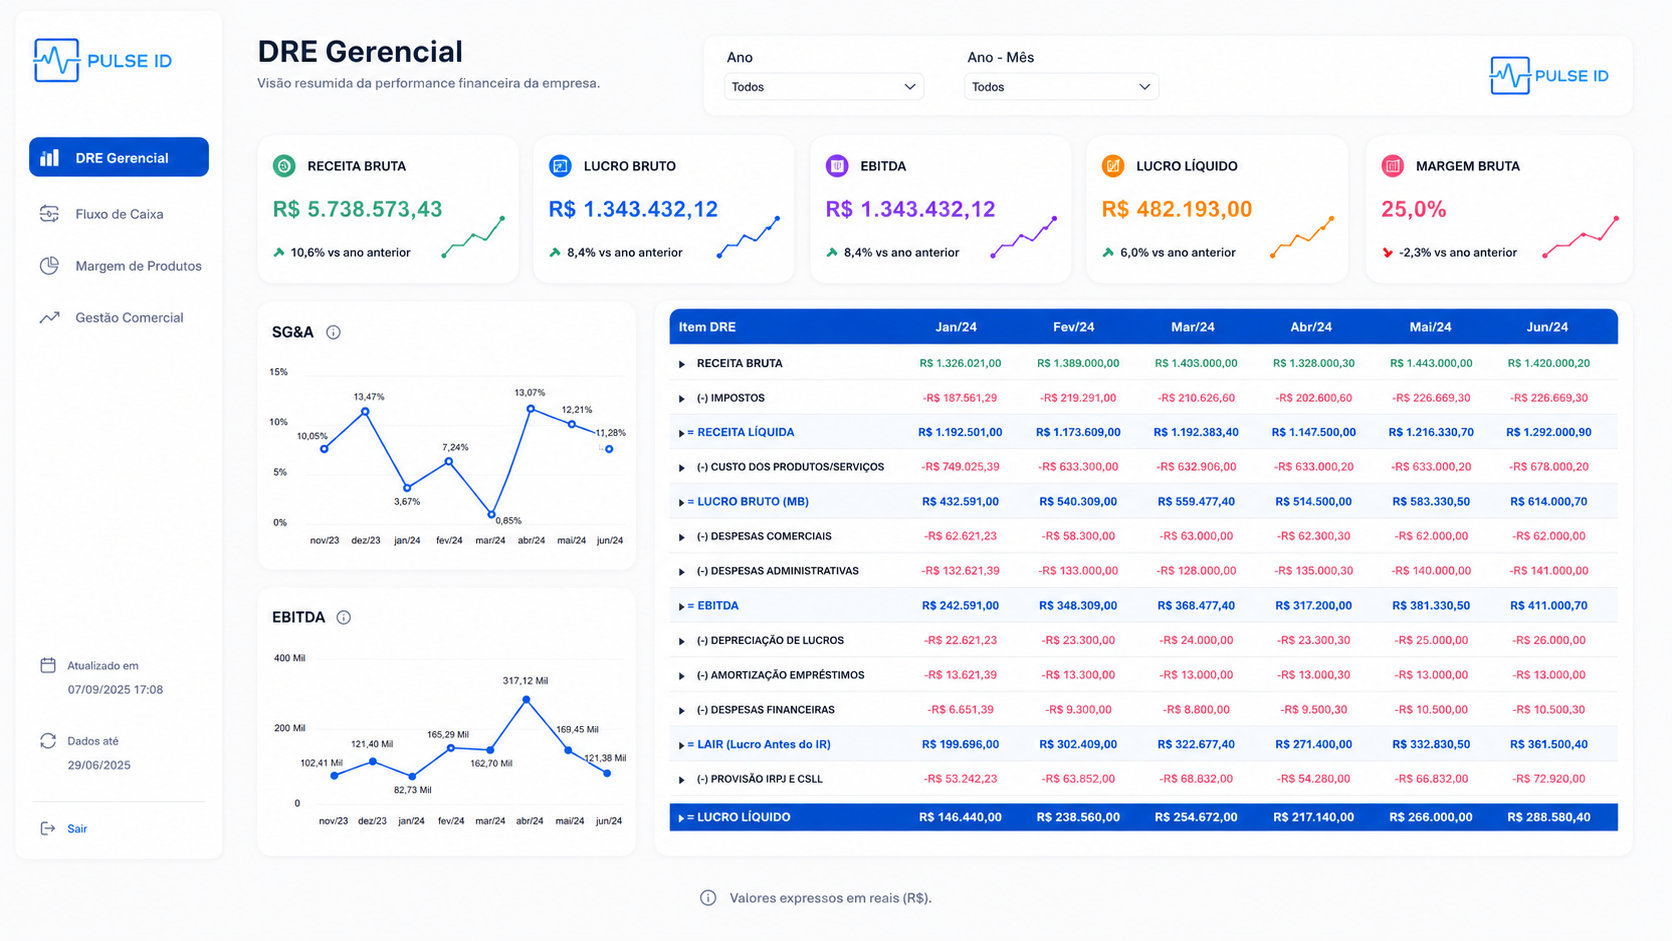Image resolution: width=1672 pixels, height=941 pixels.
Task: Click the Lucro Bruto blue card icon
Action: pos(560,166)
